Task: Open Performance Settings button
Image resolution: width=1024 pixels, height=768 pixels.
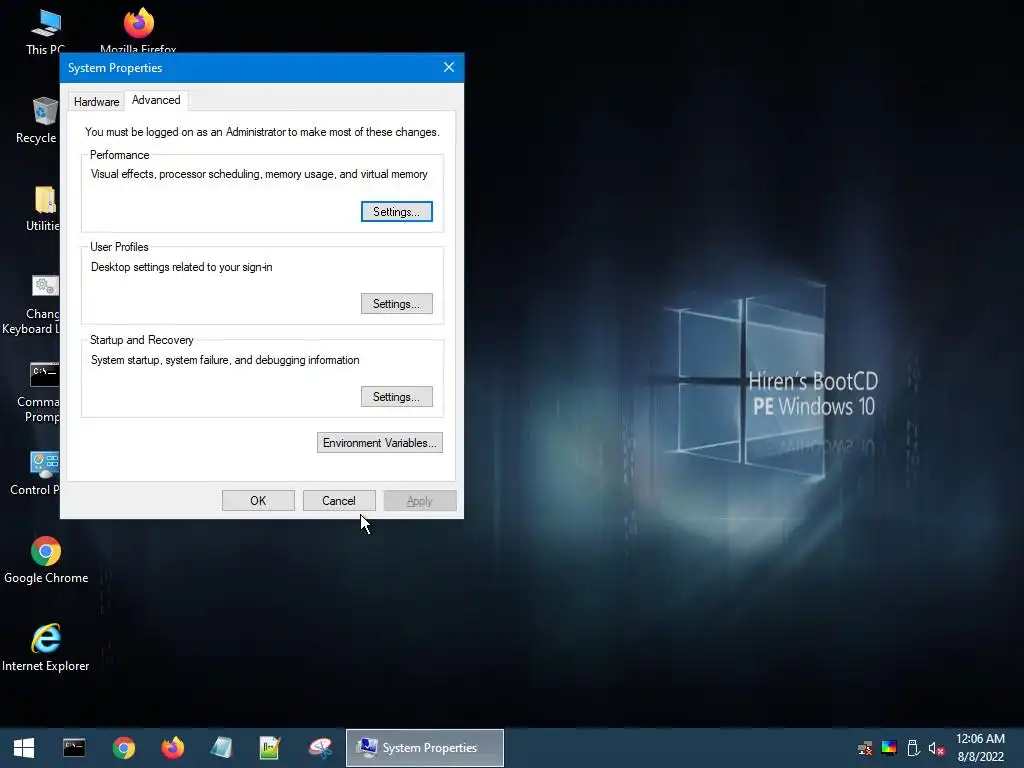Action: 396,212
